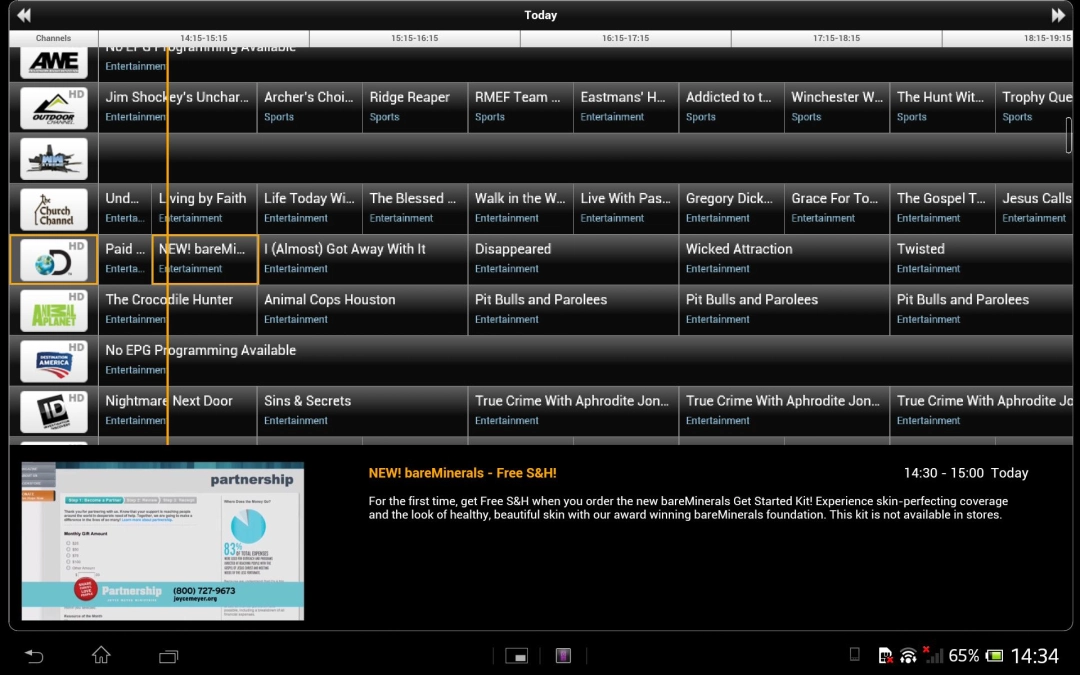Select the Outdoor Channel HD logo
Viewport: 1080px width, 675px height.
point(54,108)
